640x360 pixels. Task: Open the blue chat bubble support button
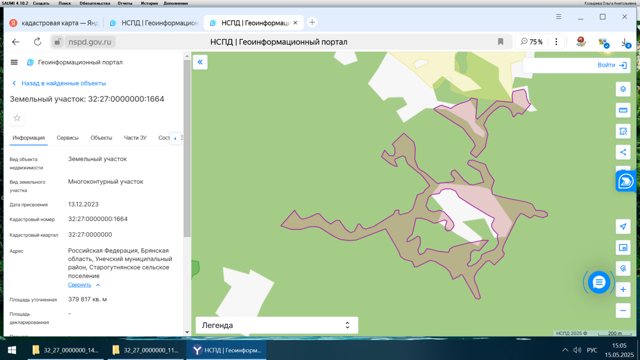tap(598, 282)
